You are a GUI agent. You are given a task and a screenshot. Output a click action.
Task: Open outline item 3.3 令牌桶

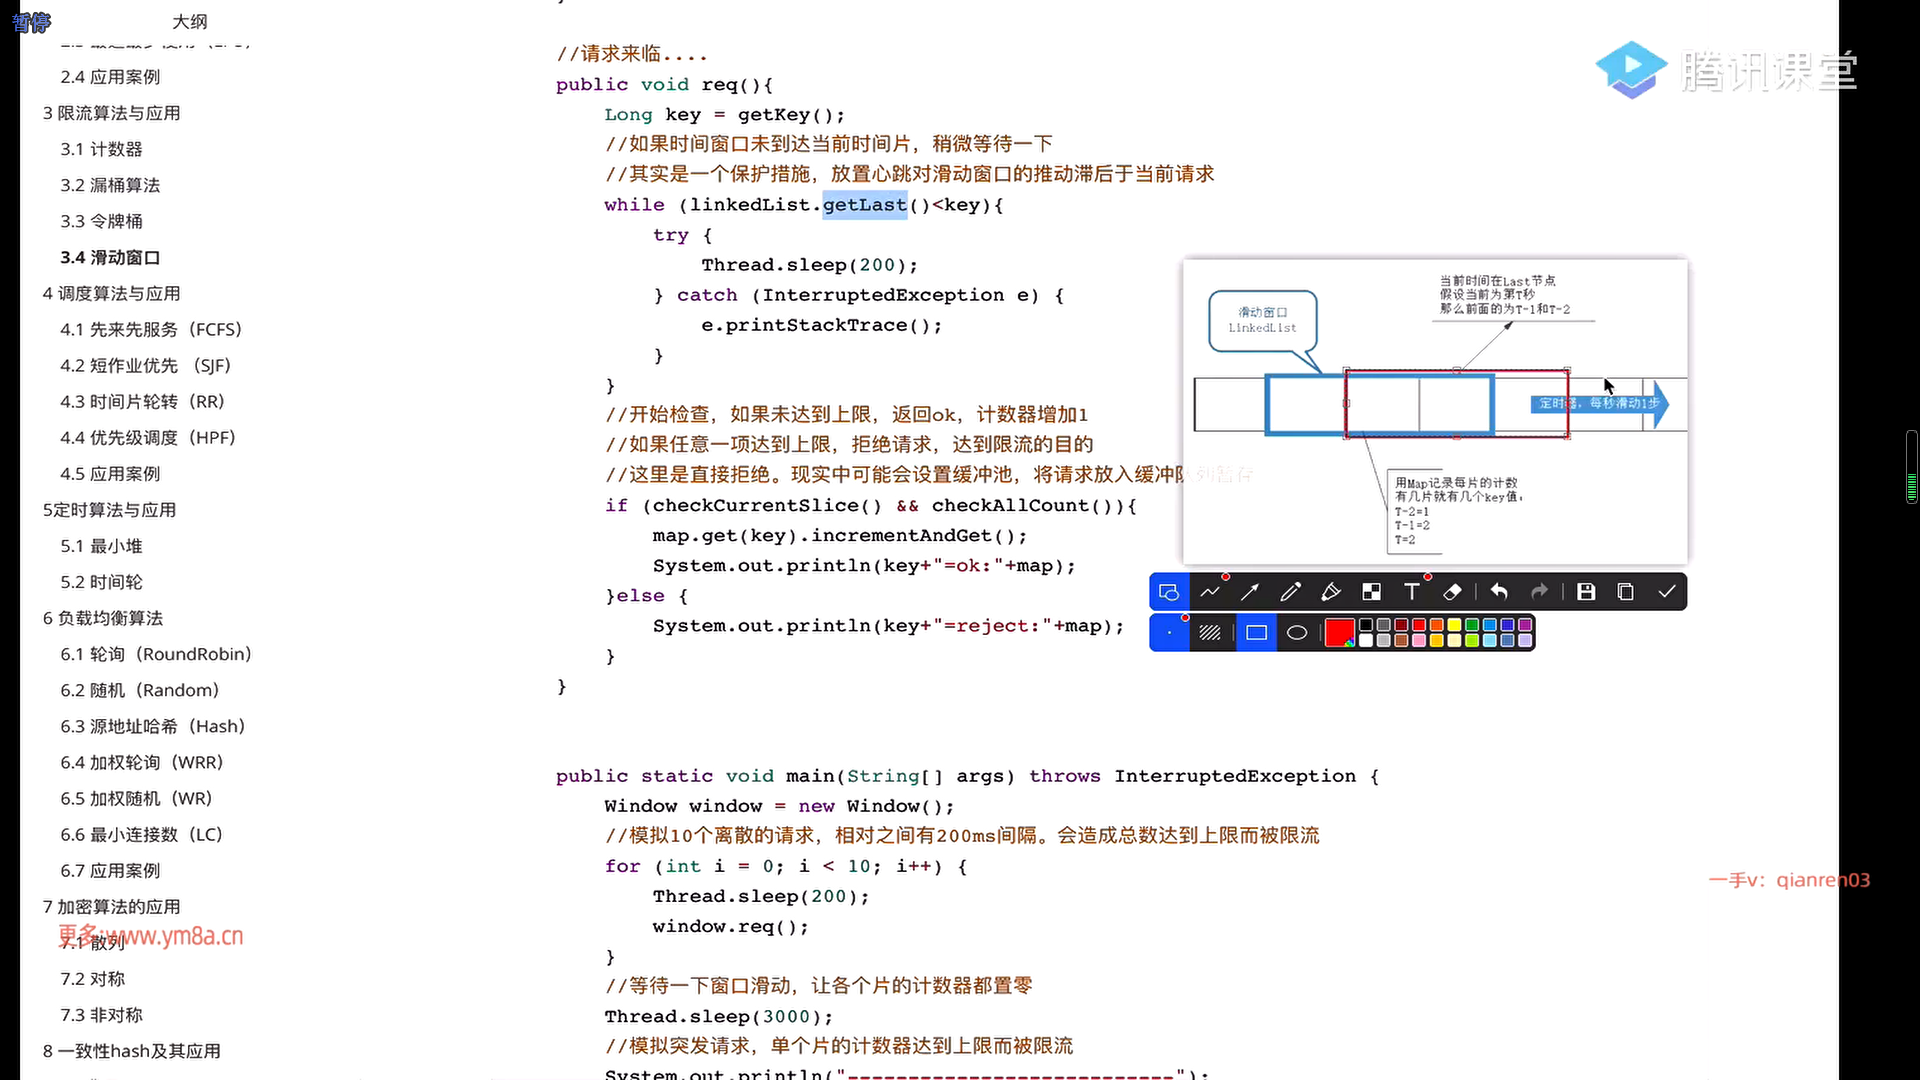point(101,221)
